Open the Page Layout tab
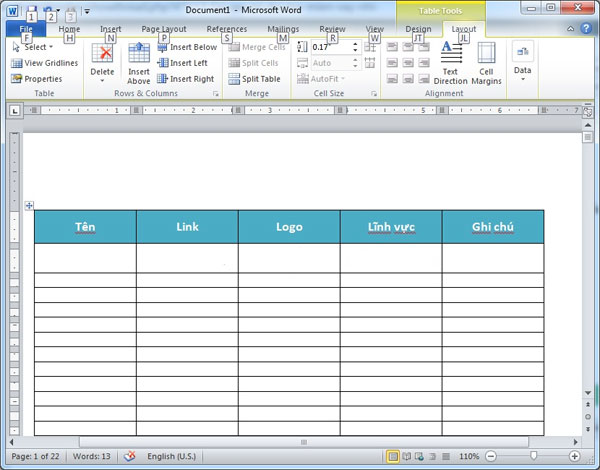 click(x=164, y=29)
